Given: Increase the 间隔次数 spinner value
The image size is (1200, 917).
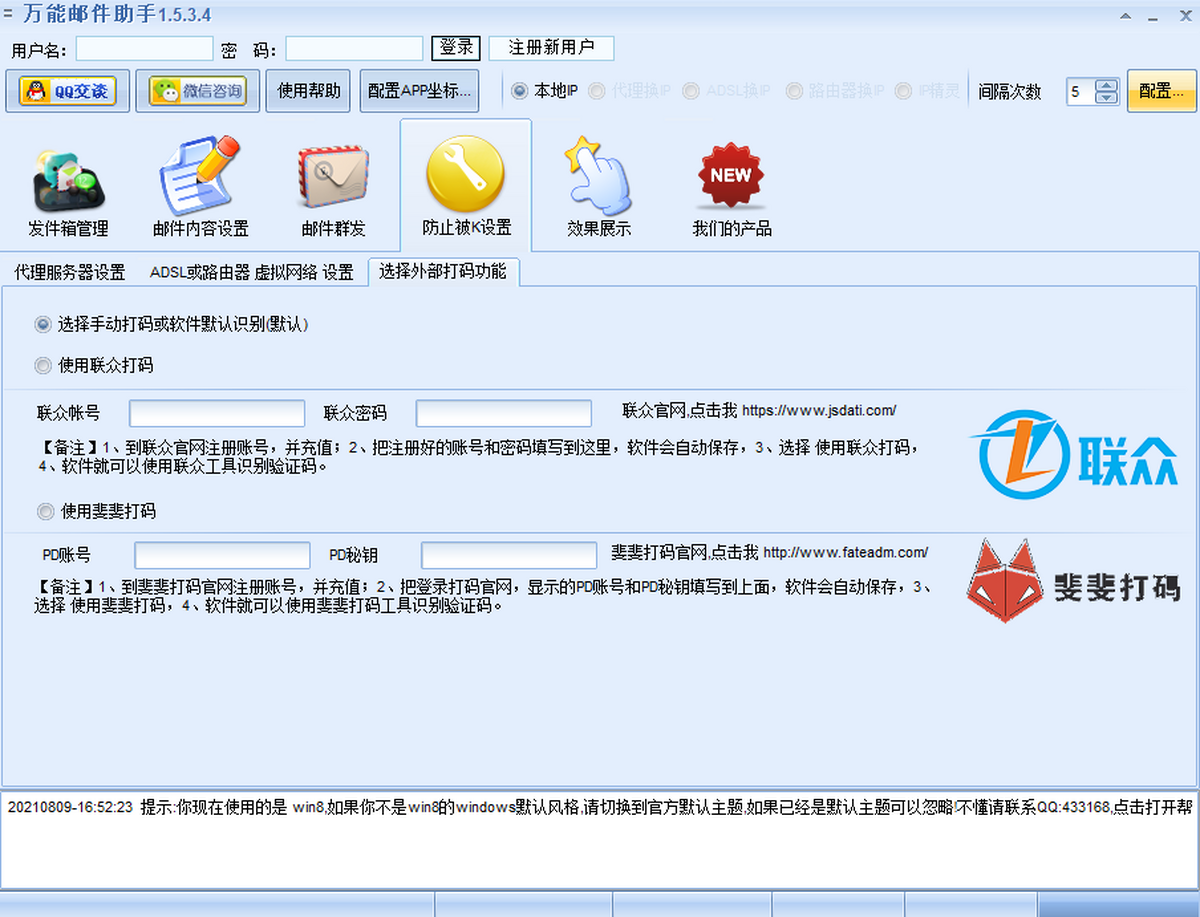Looking at the screenshot, I should pos(1106,86).
